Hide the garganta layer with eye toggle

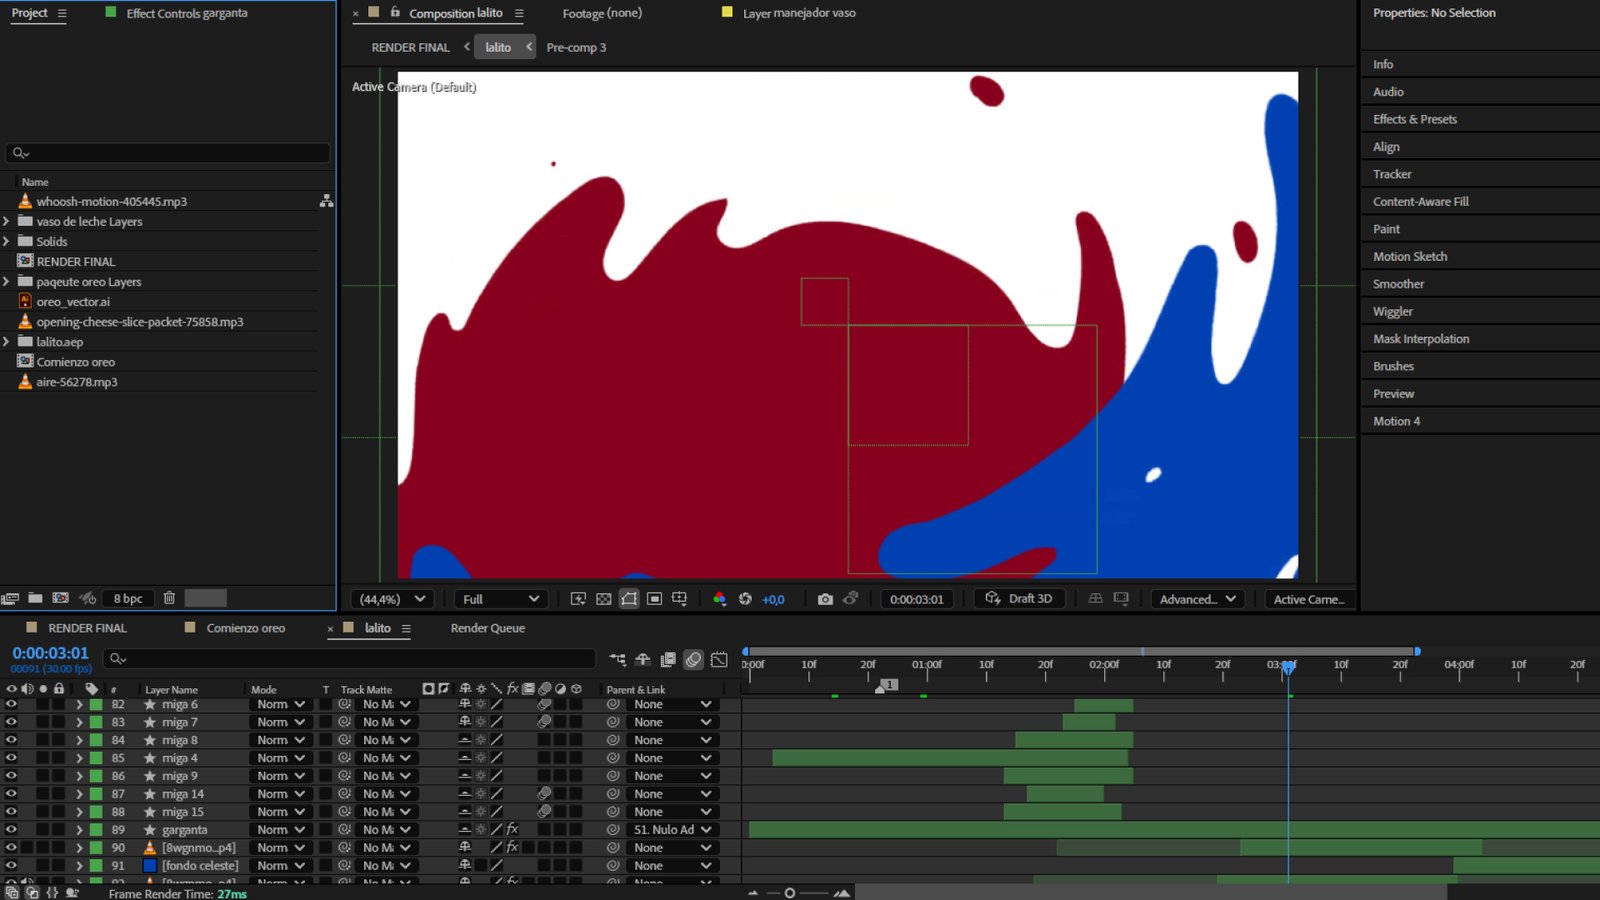[11, 830]
